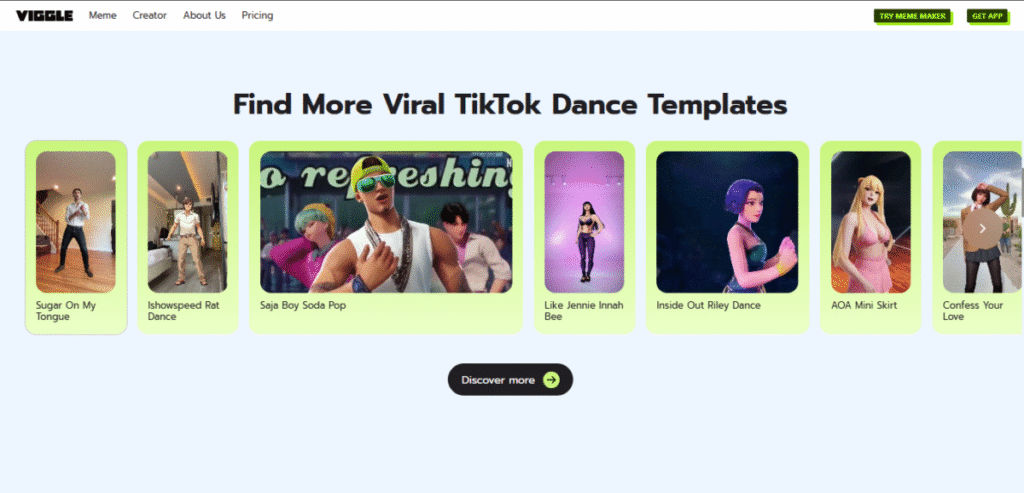
Task: Click the Try Meme Maker button
Action: 912,16
